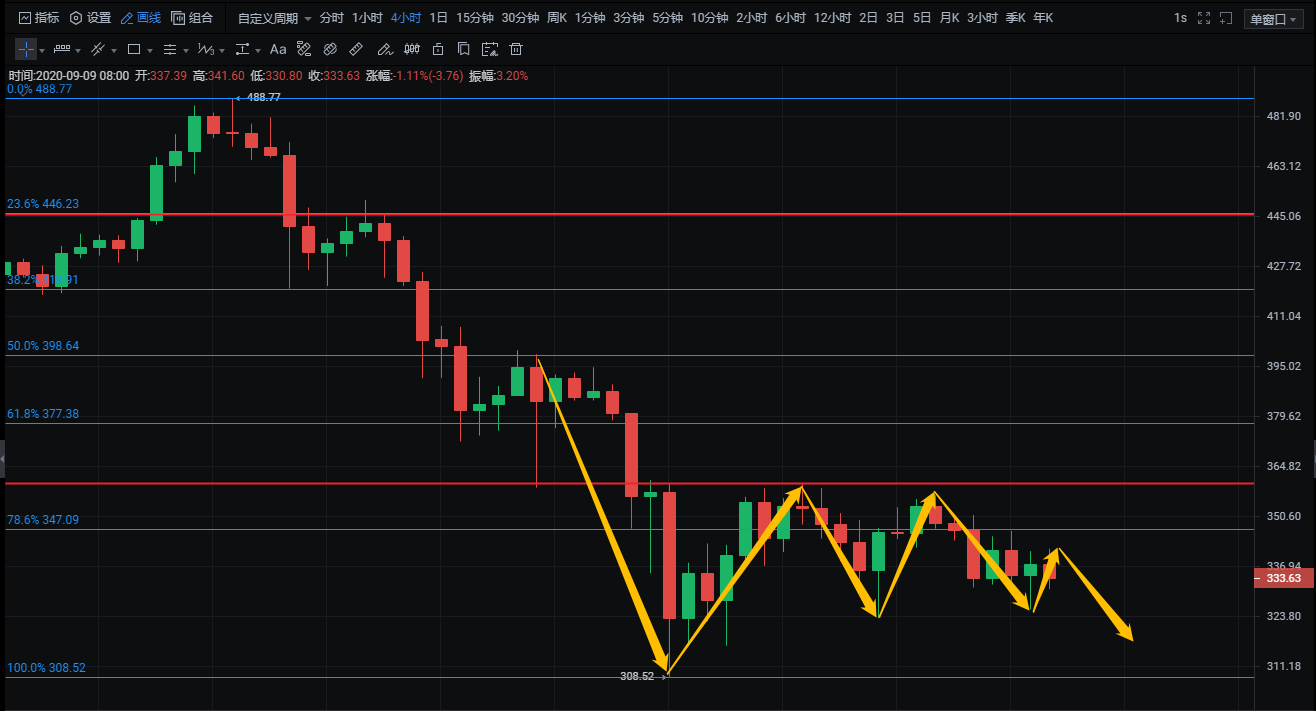Click the pencil brush drawing tool
This screenshot has width=1316, height=711.
click(384, 49)
